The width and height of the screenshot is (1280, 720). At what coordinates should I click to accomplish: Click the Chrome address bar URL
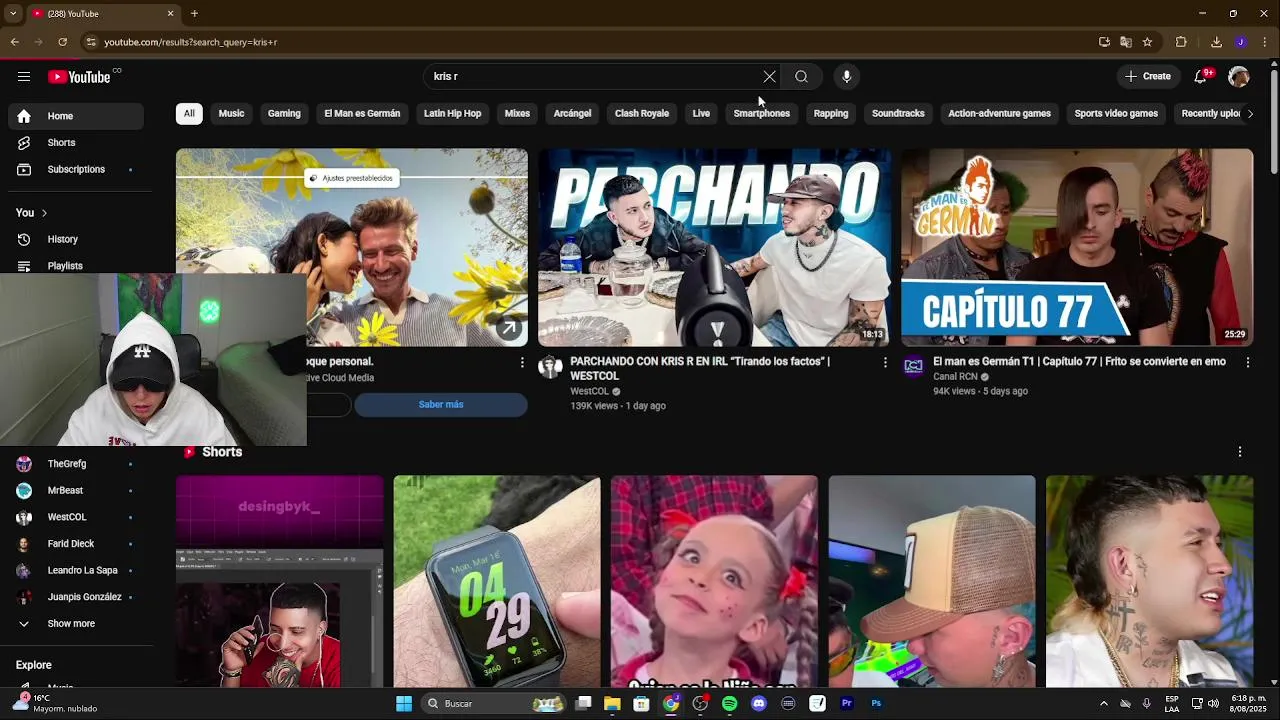pyautogui.click(x=191, y=42)
